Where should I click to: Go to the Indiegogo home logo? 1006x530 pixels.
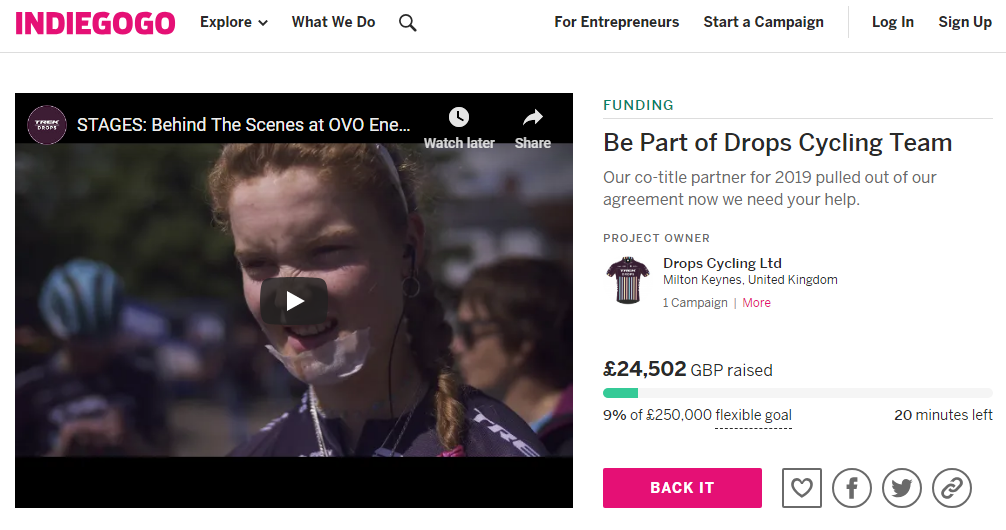(96, 23)
